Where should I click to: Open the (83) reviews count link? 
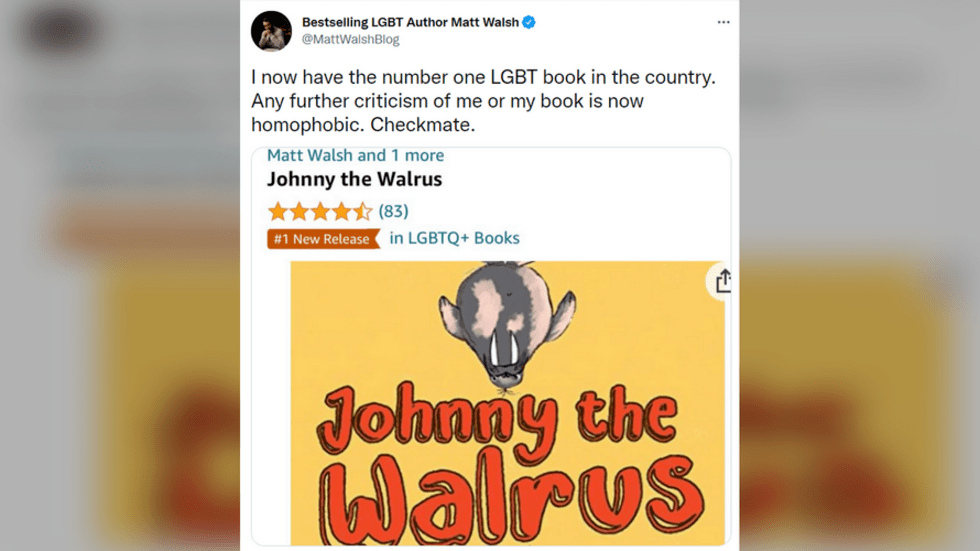pos(393,211)
